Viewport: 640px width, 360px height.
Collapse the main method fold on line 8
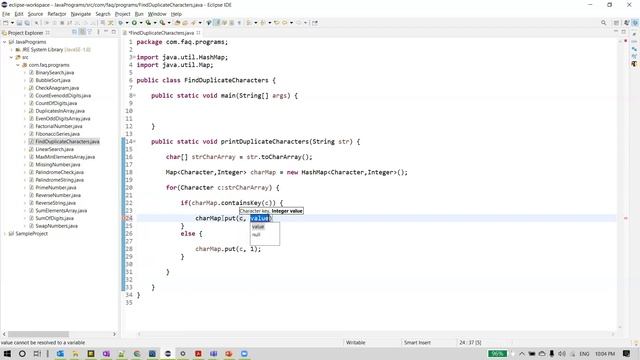[x=134, y=96]
